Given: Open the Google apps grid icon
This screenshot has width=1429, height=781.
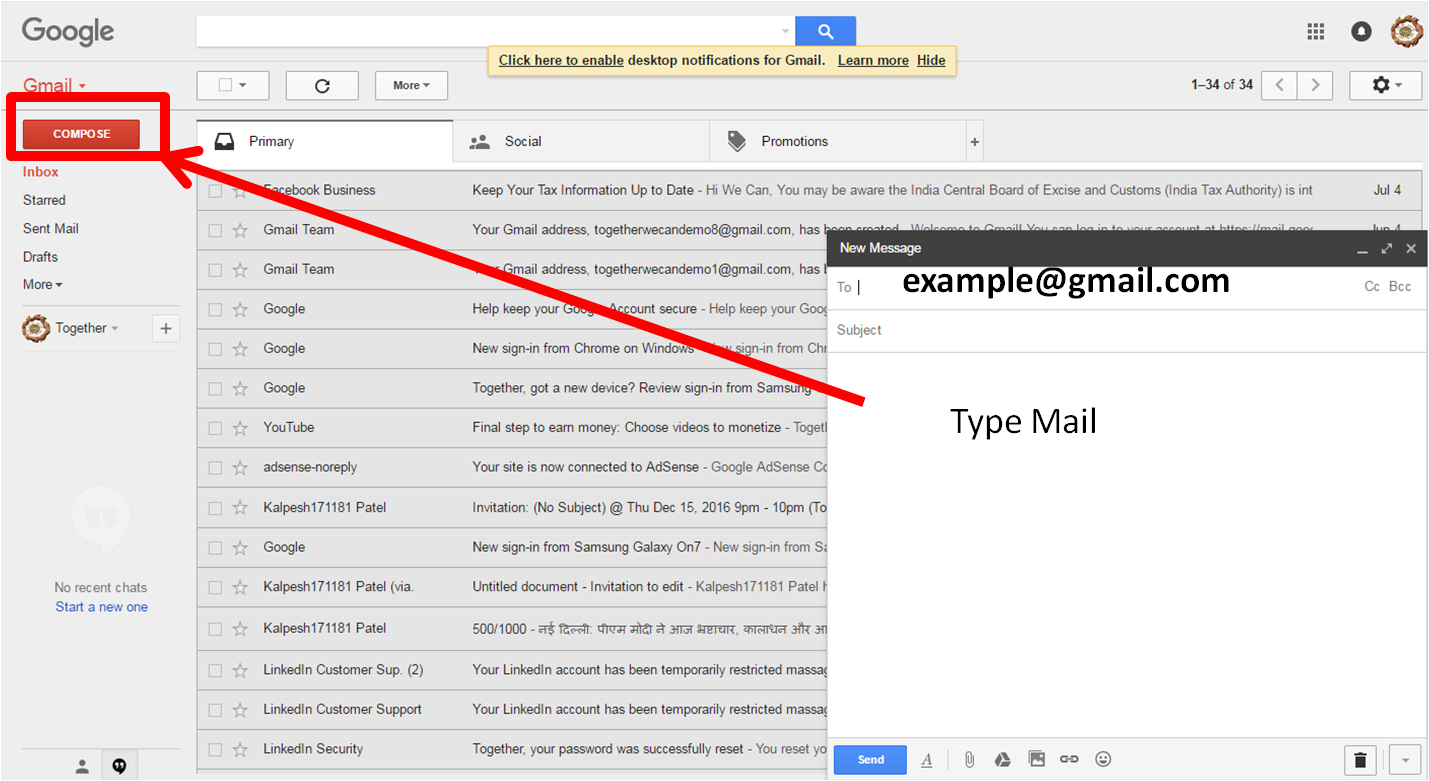Looking at the screenshot, I should [1316, 31].
